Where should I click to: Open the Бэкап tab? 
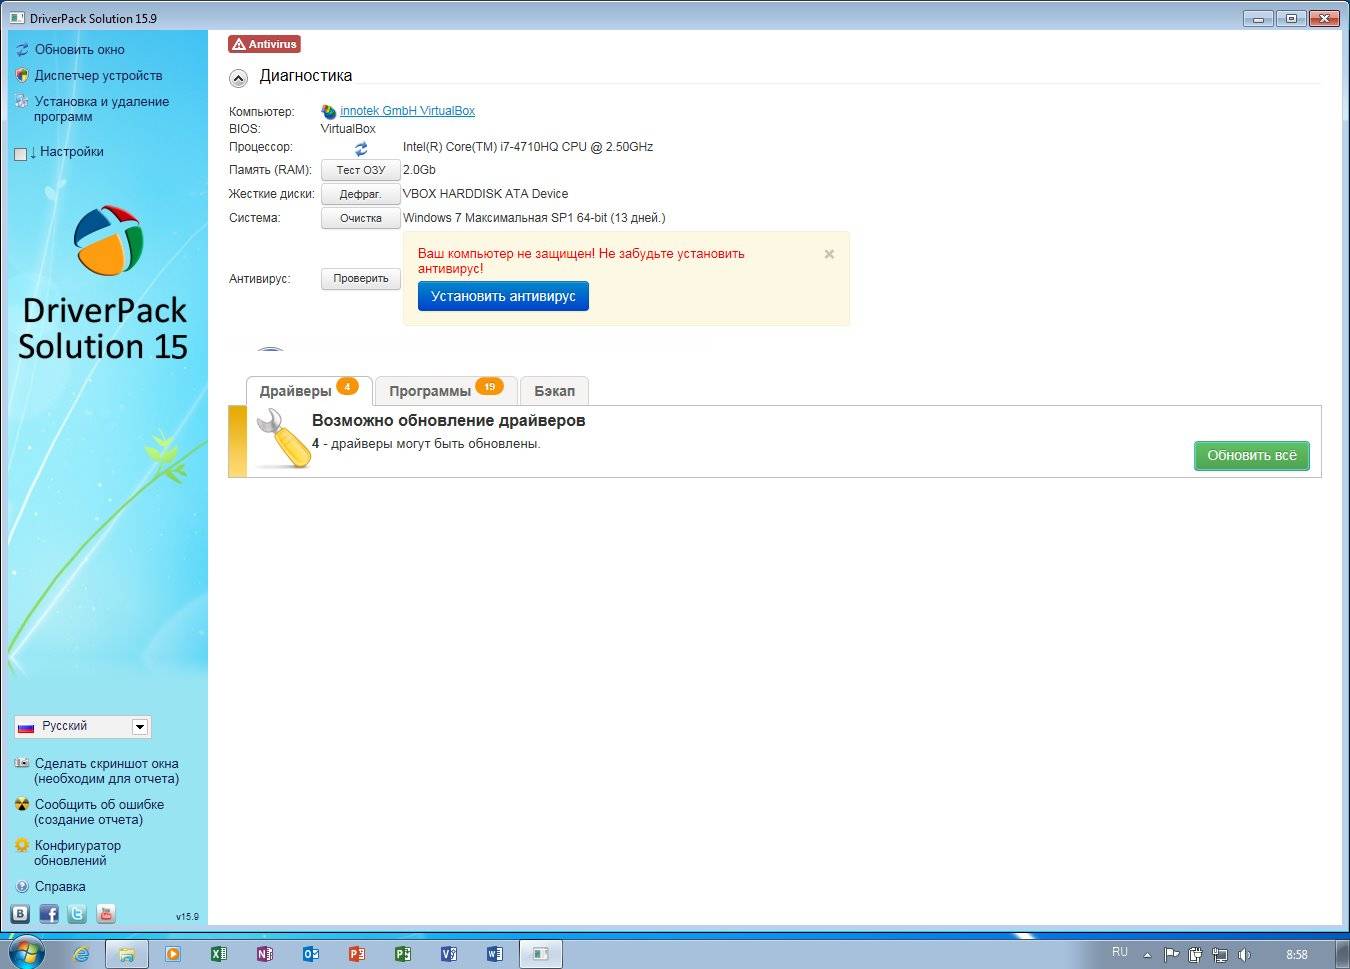554,391
